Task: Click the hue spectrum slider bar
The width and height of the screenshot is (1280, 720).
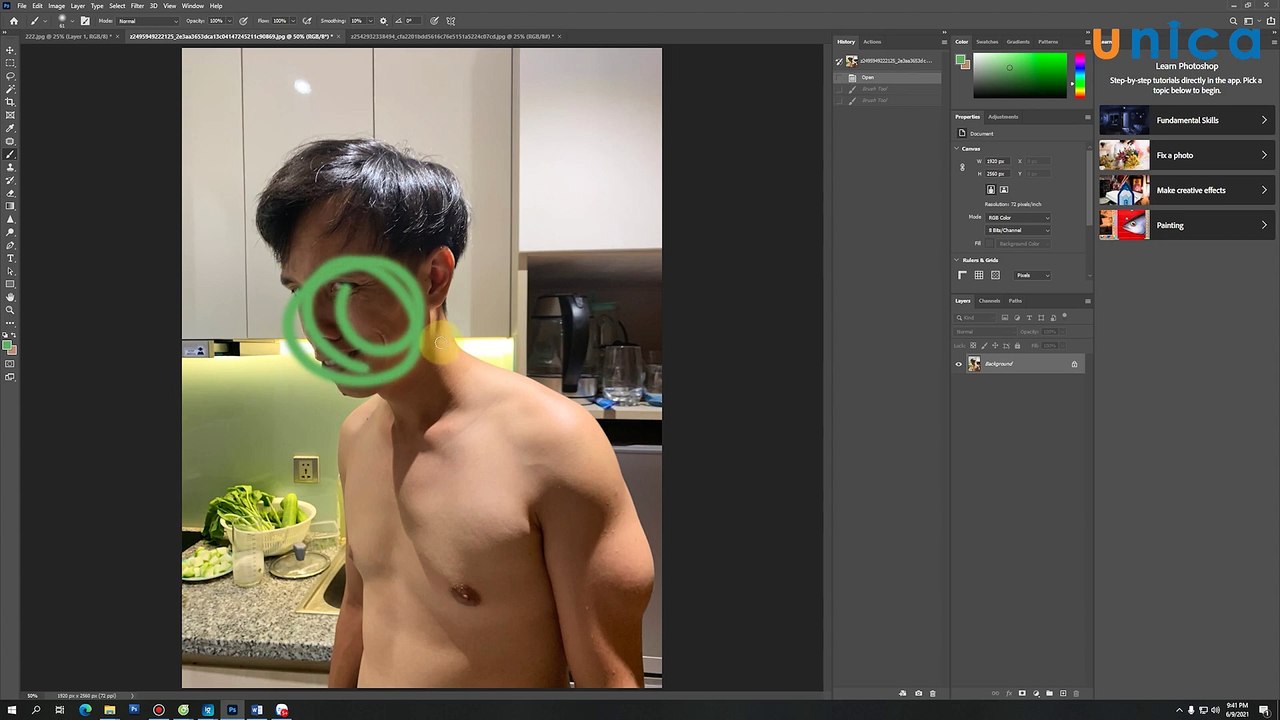Action: click(x=1079, y=75)
